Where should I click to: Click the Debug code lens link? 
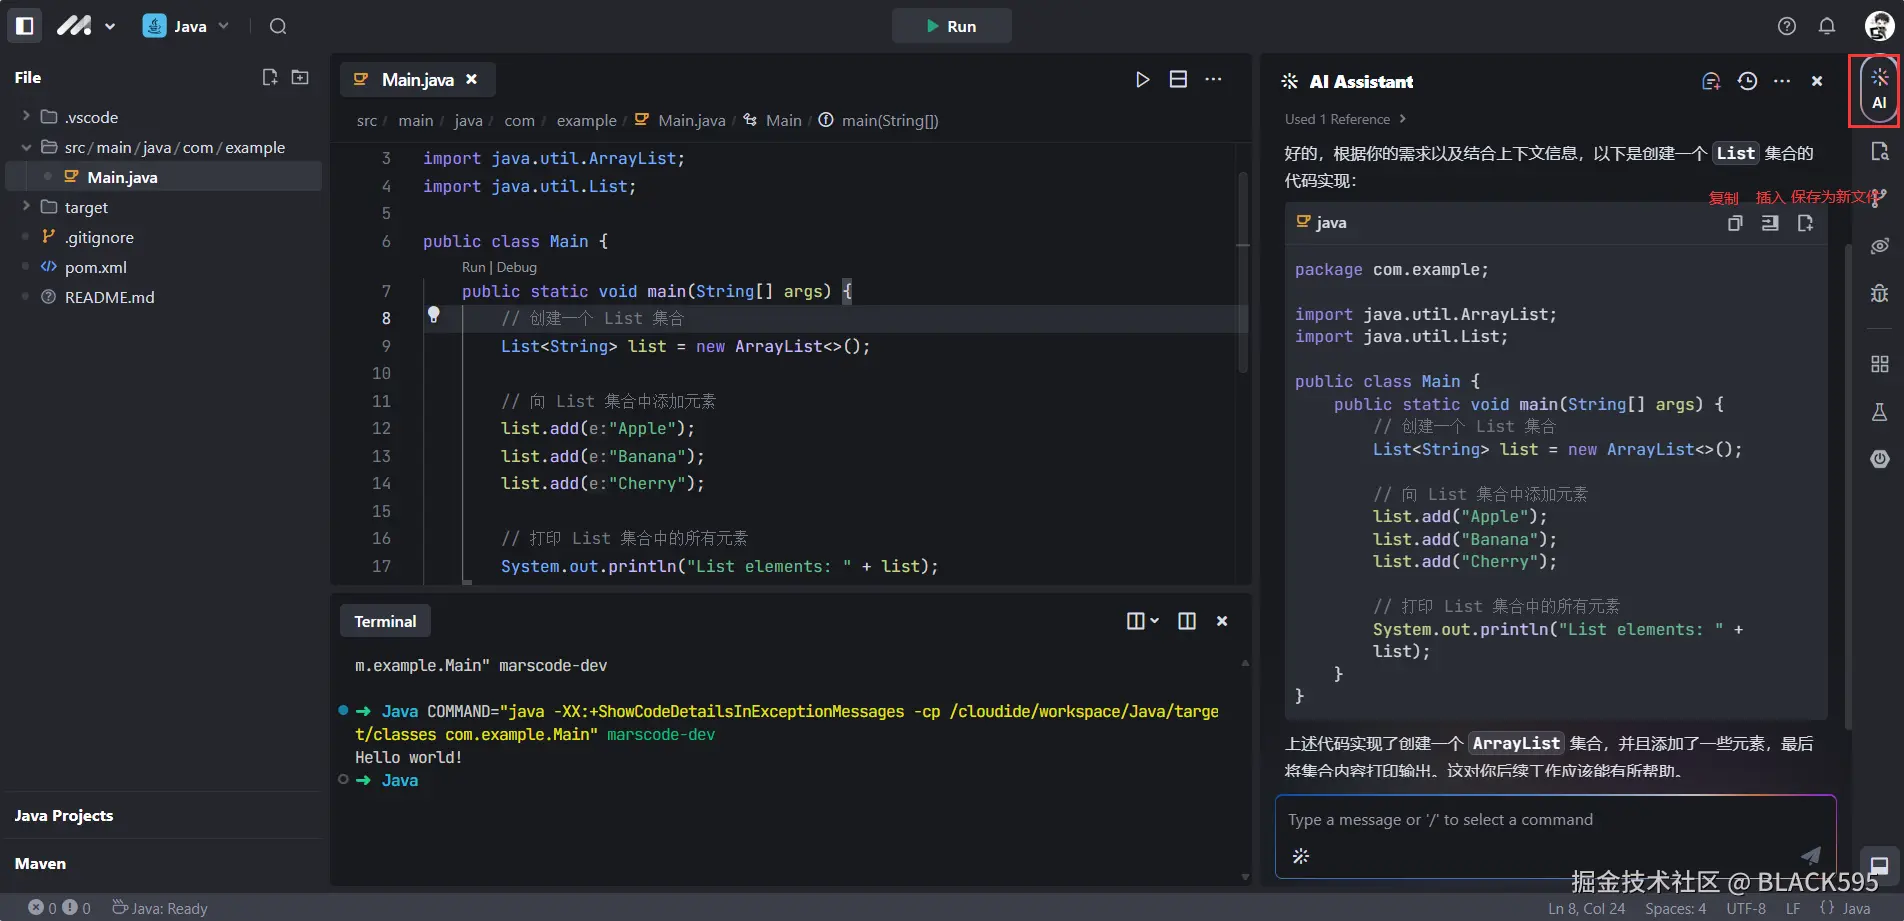click(x=517, y=267)
